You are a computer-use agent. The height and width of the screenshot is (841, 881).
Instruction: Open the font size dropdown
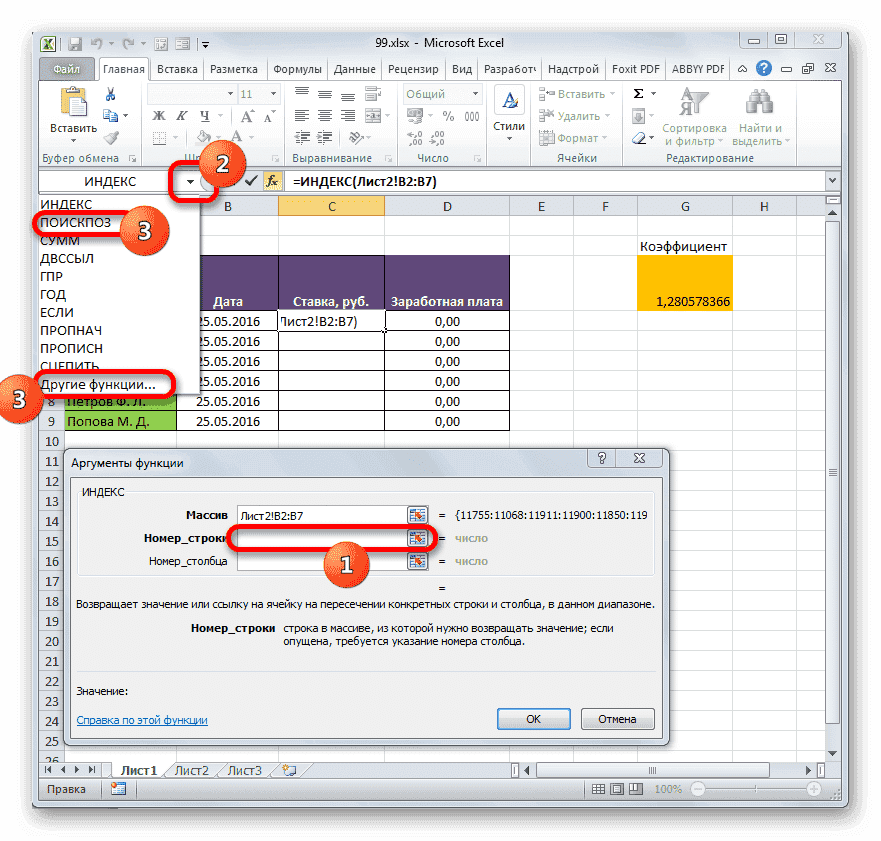pyautogui.click(x=272, y=94)
